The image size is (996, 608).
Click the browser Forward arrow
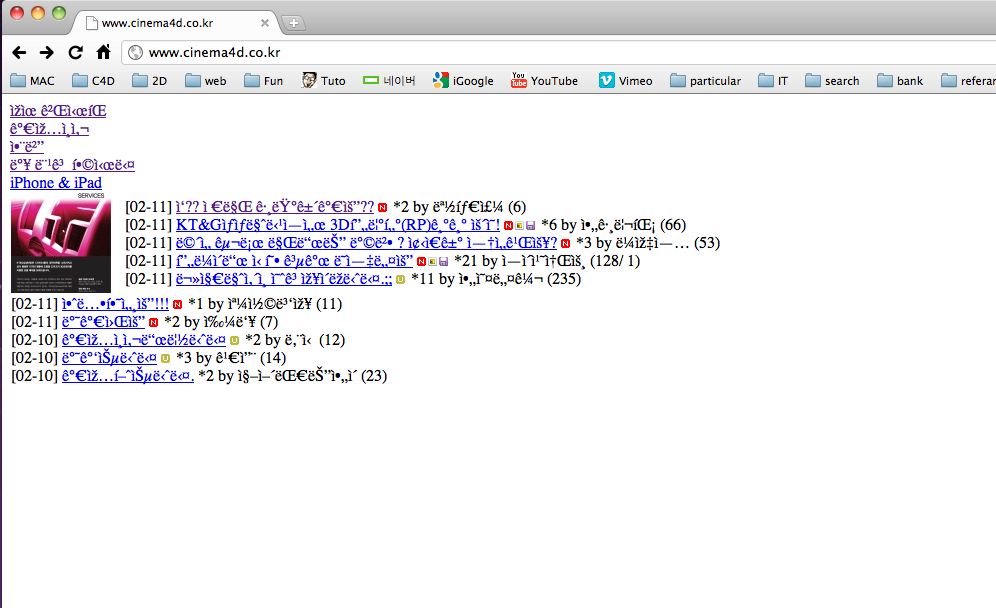point(46,53)
